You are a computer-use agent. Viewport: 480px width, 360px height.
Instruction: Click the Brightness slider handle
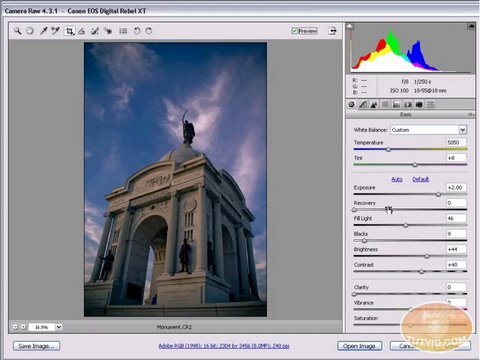pyautogui.click(x=427, y=257)
